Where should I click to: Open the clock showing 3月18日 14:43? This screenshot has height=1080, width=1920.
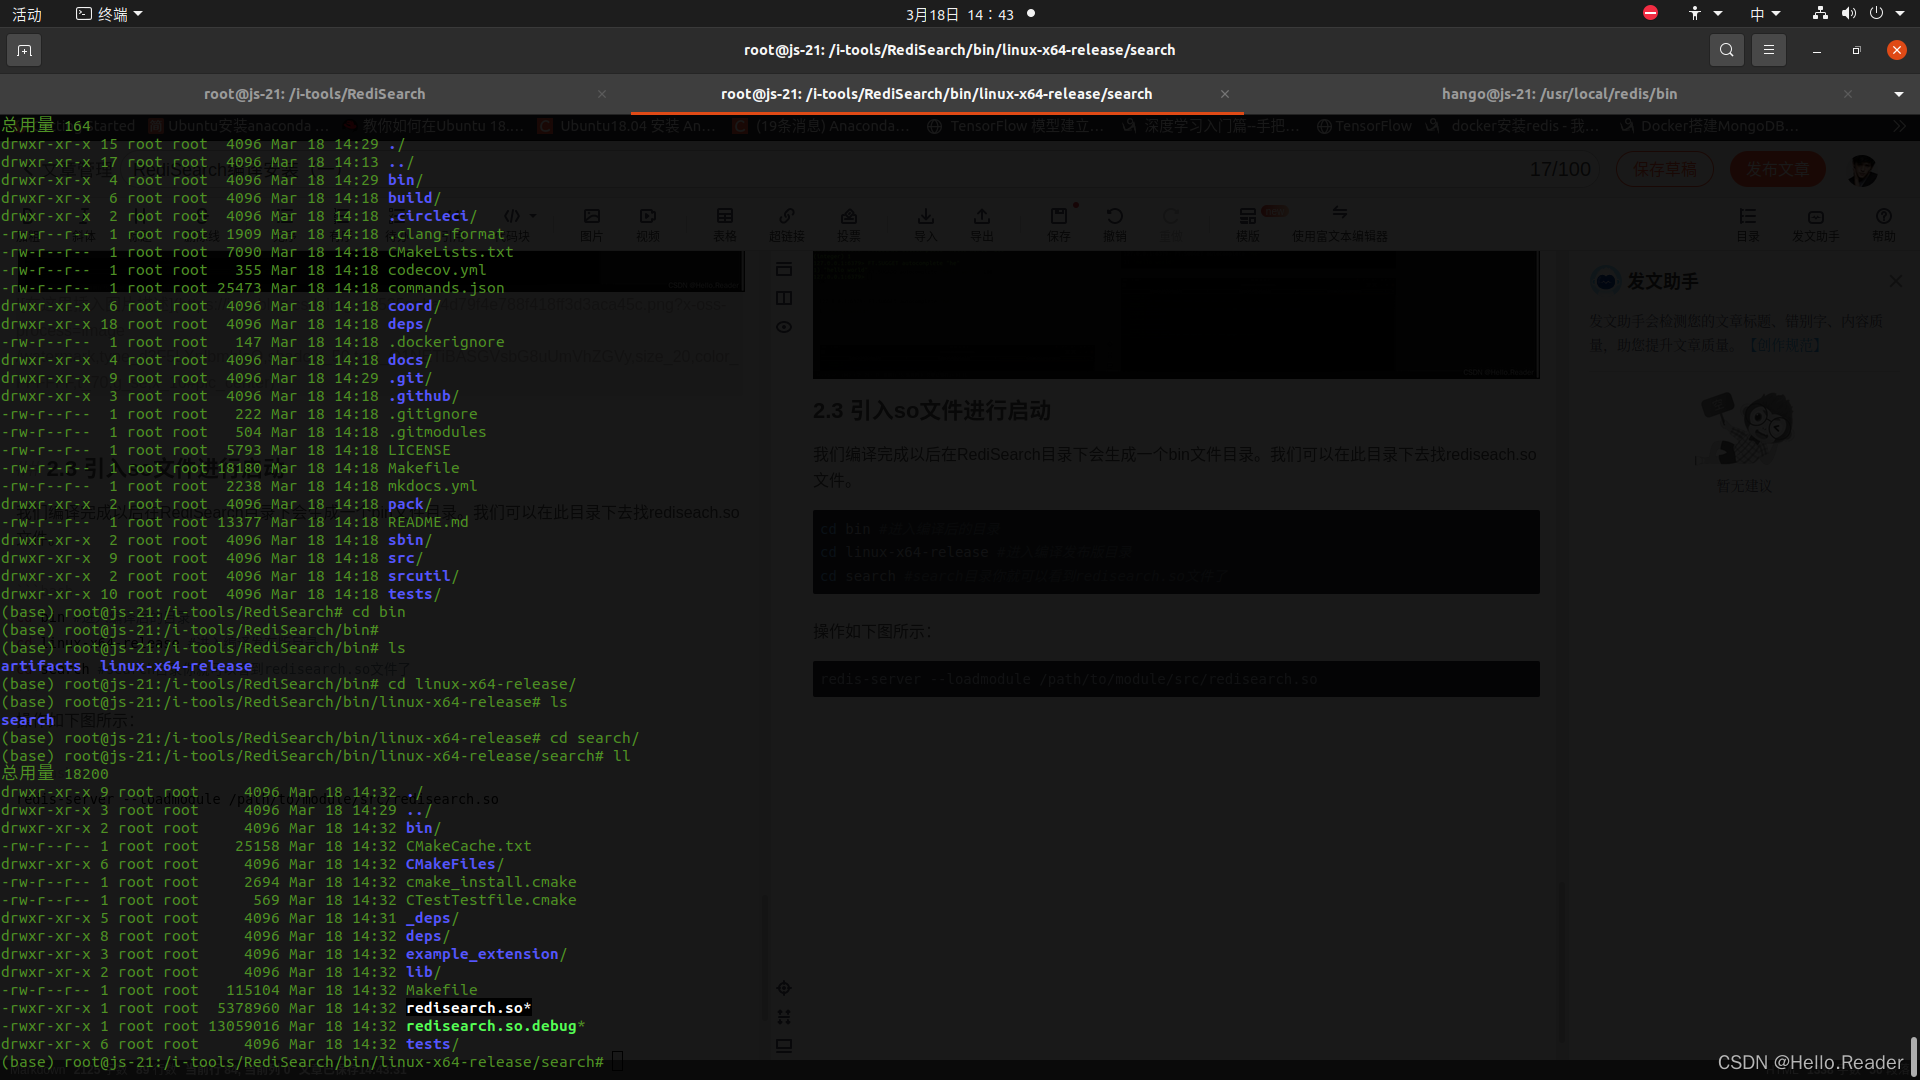[x=959, y=14]
